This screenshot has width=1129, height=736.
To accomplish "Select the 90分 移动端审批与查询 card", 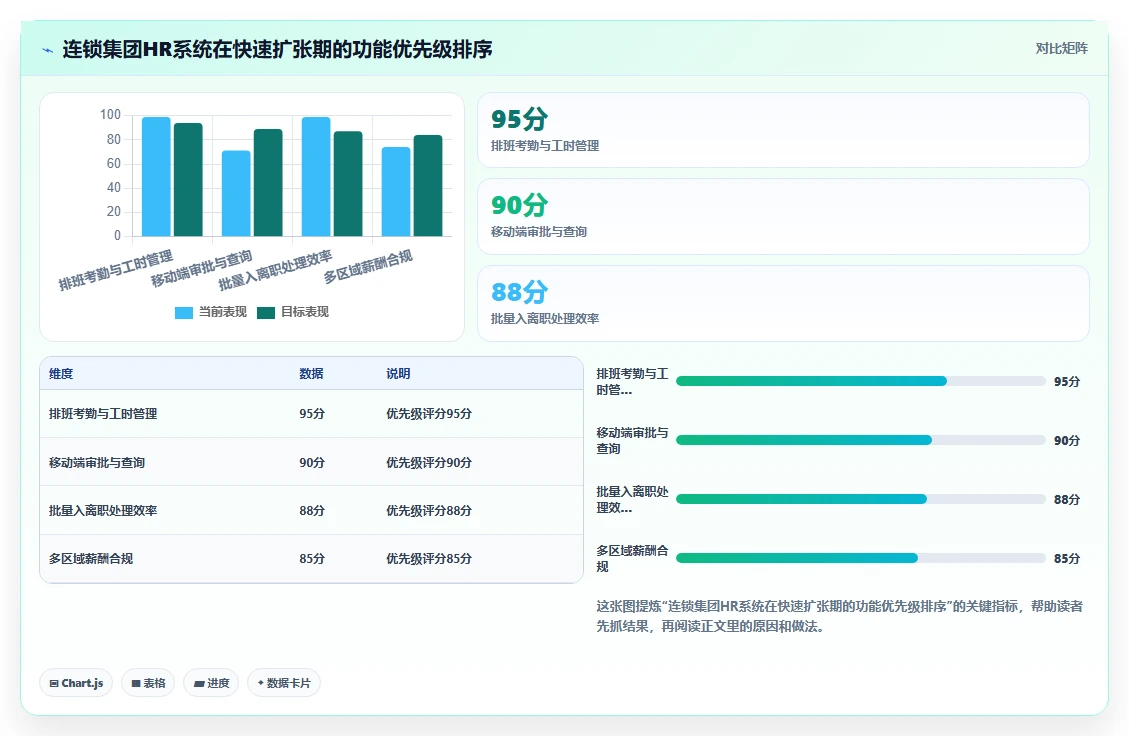I will click(x=783, y=217).
